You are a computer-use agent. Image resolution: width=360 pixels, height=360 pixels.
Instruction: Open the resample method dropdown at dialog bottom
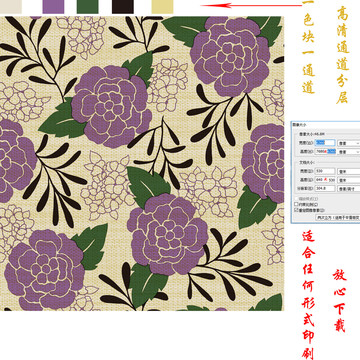tap(338, 217)
